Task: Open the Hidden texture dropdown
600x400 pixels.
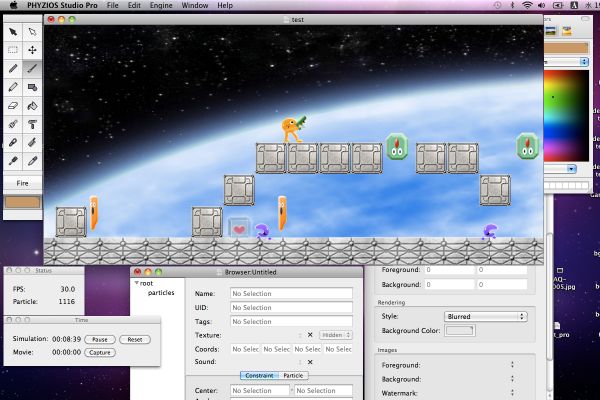Action: pos(335,335)
